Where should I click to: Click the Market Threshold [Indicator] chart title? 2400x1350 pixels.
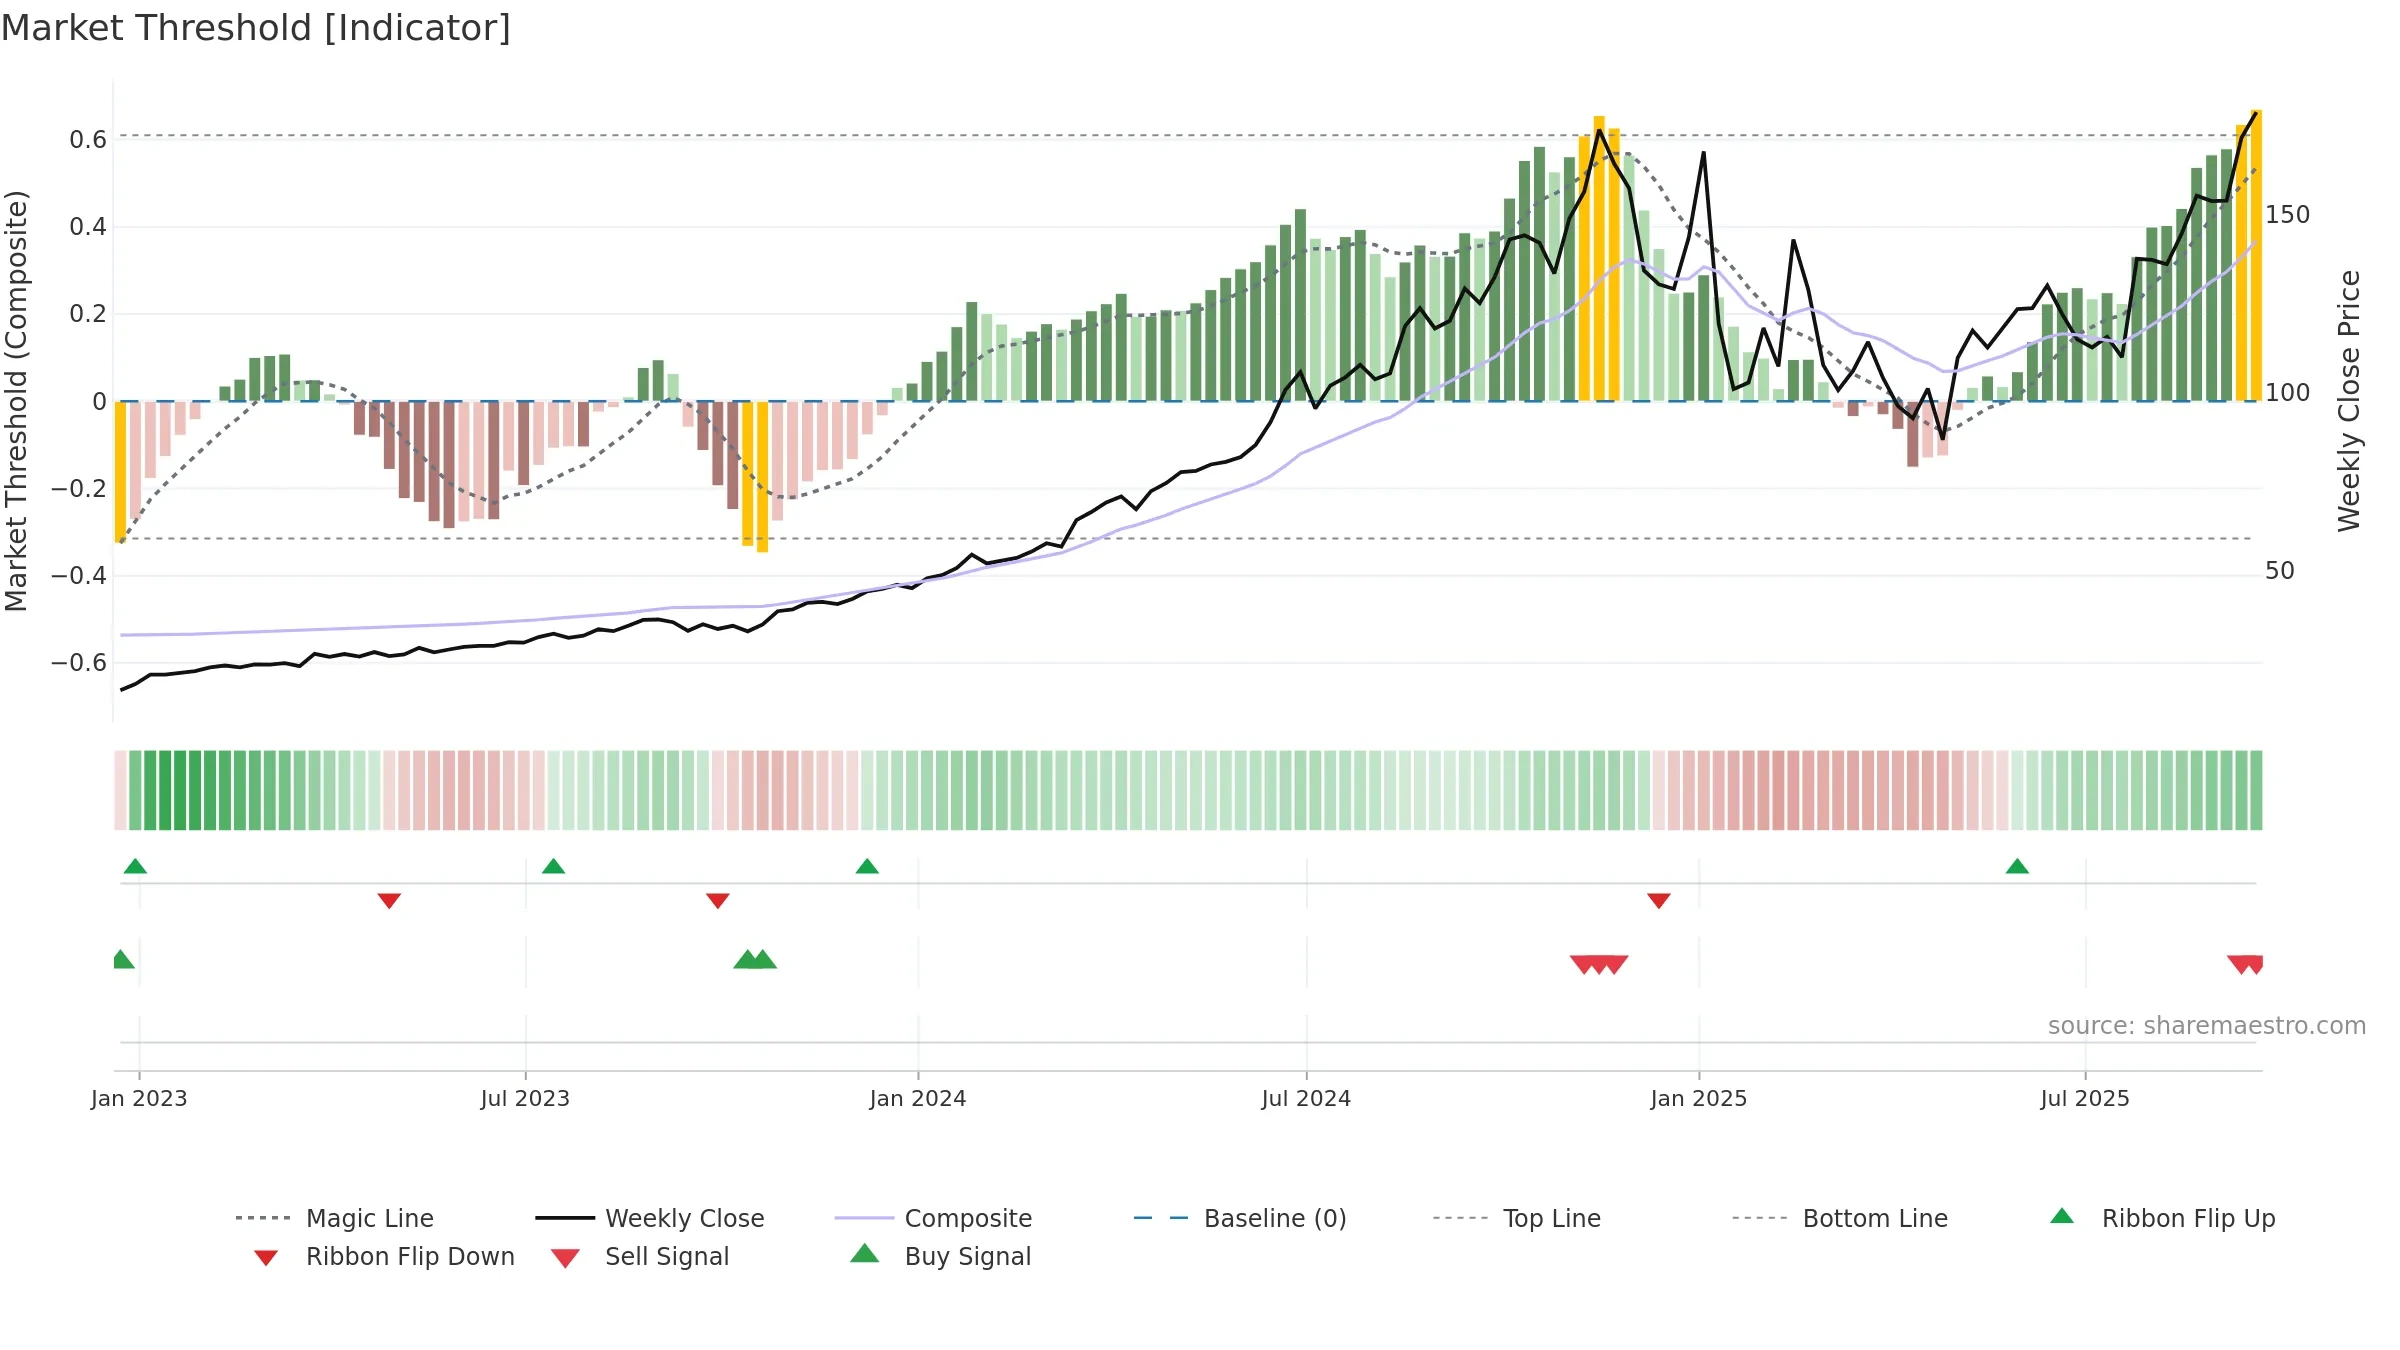pyautogui.click(x=256, y=28)
